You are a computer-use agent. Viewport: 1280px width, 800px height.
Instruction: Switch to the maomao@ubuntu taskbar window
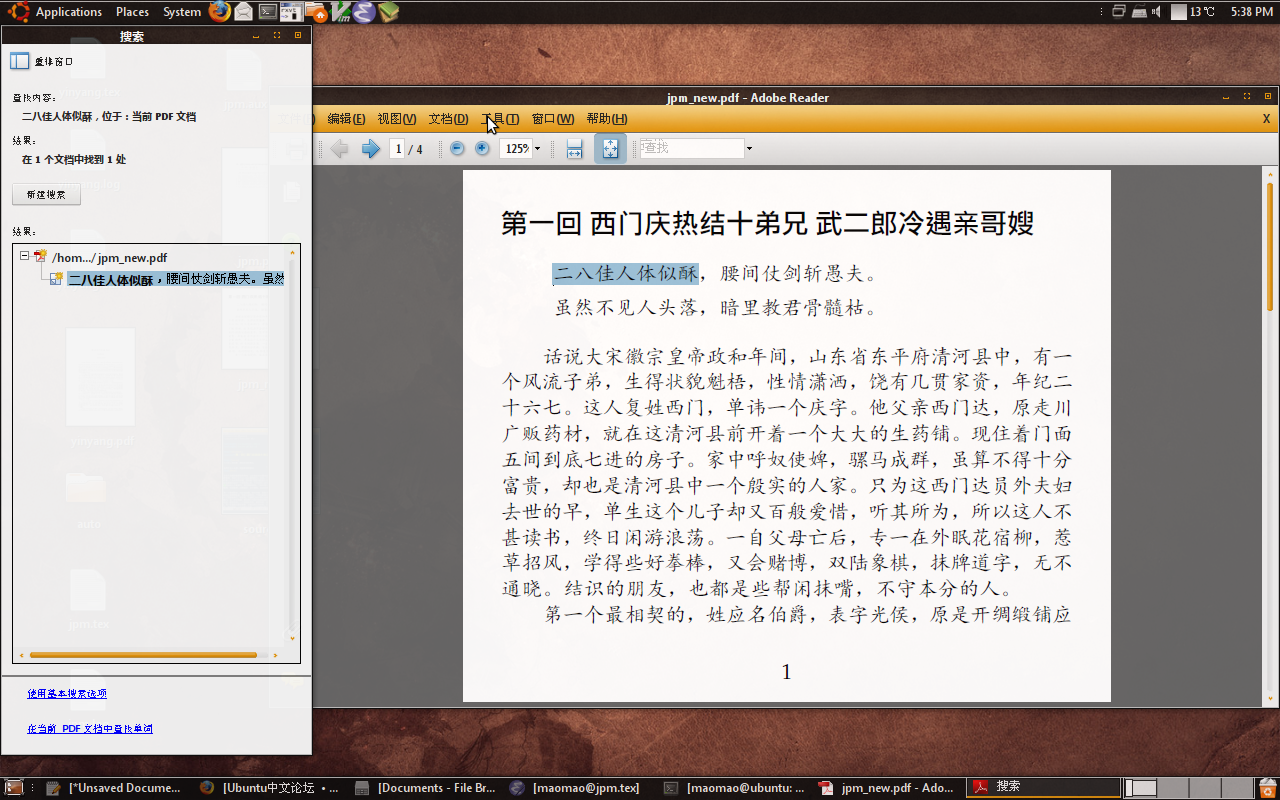coord(735,788)
